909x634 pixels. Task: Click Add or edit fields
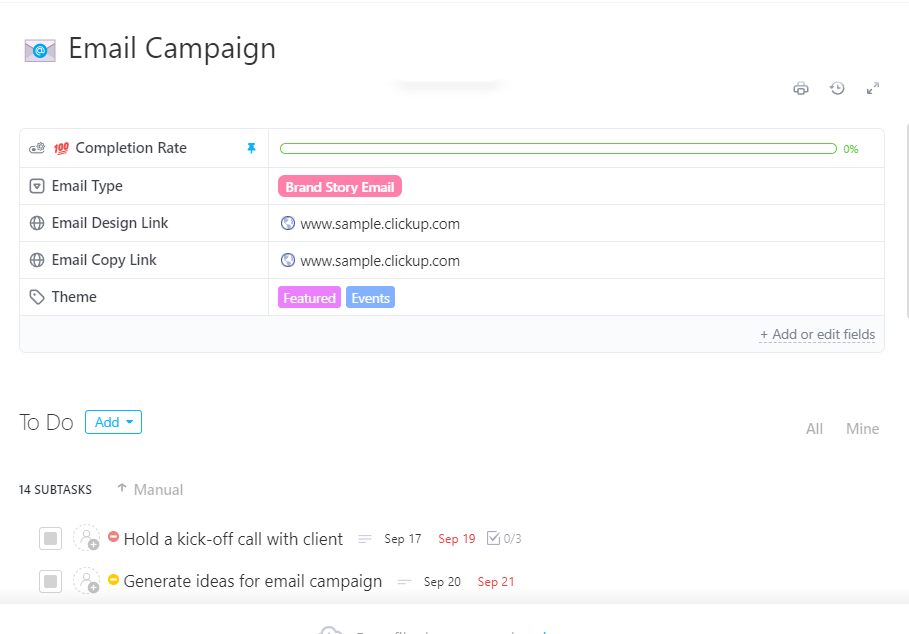coord(818,334)
